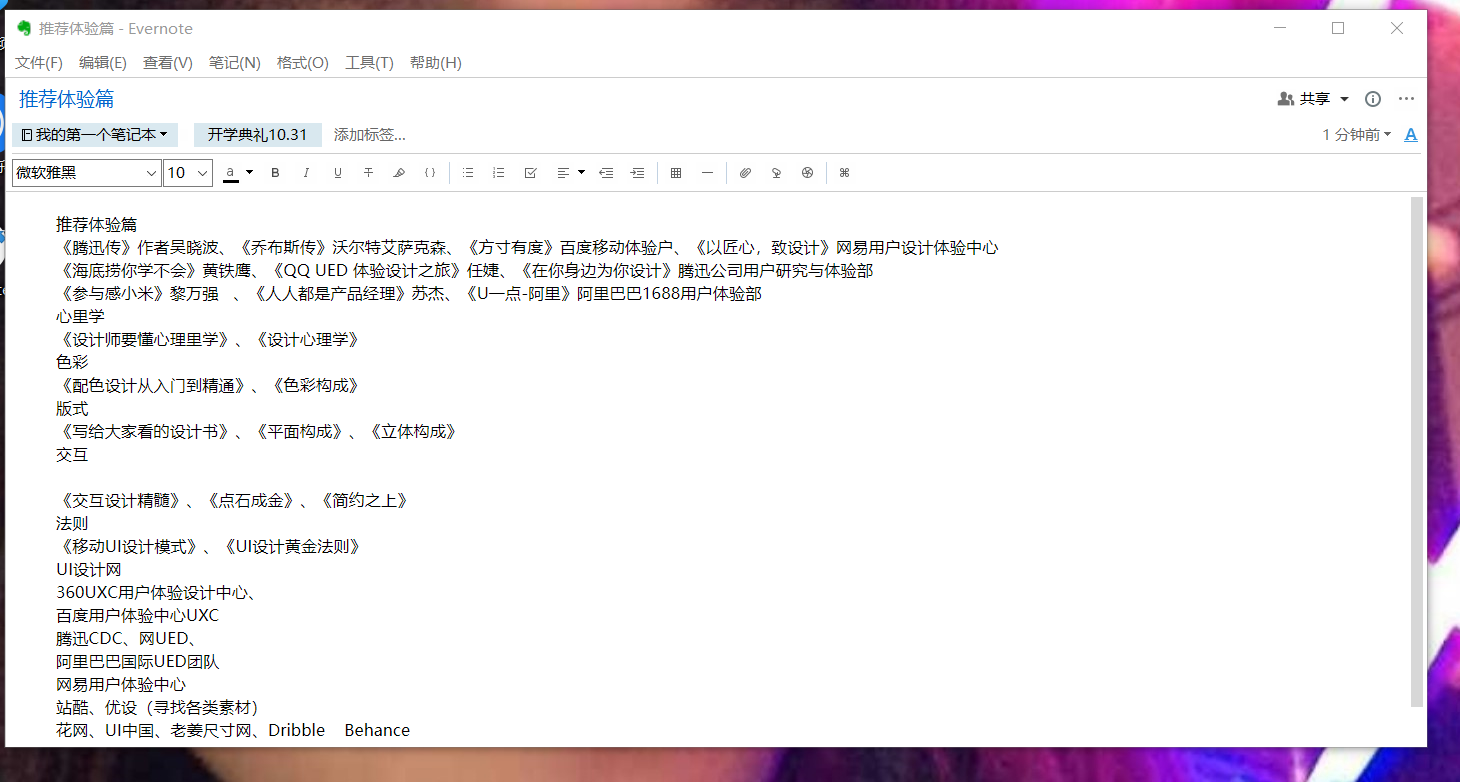
Task: Attach a file with paperclip icon
Action: pos(745,173)
